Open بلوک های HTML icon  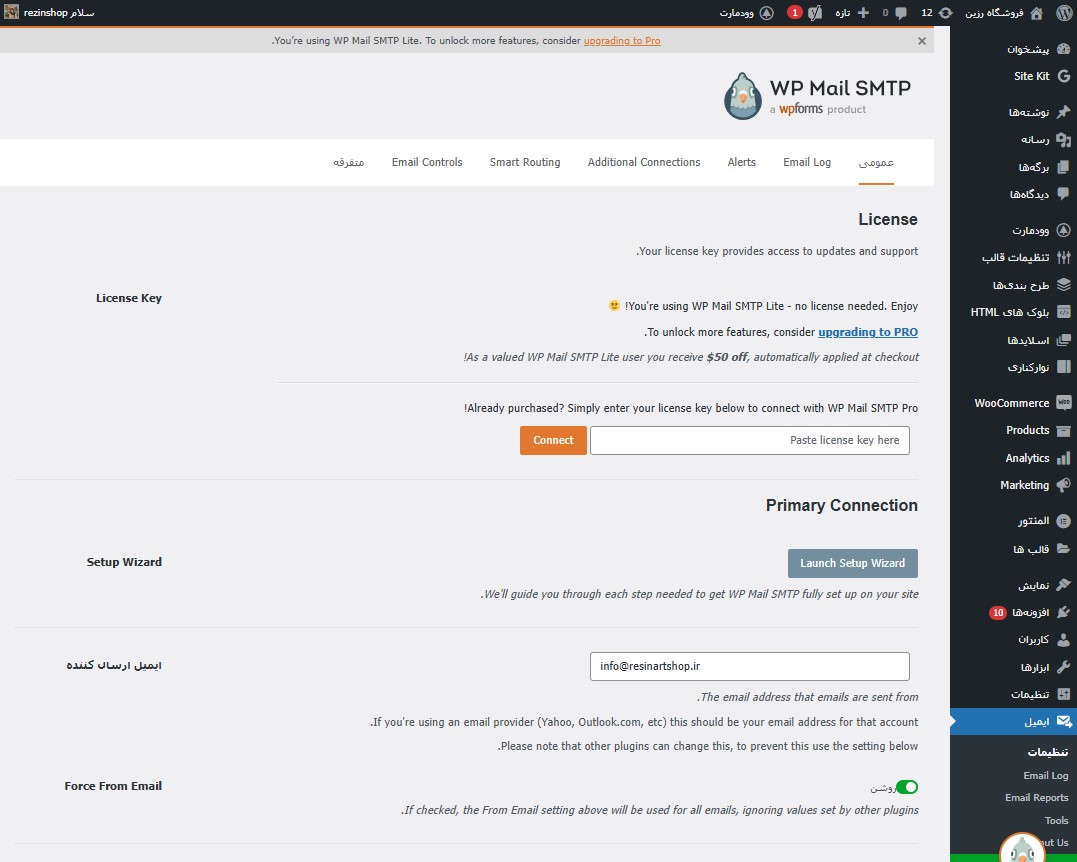1063,312
